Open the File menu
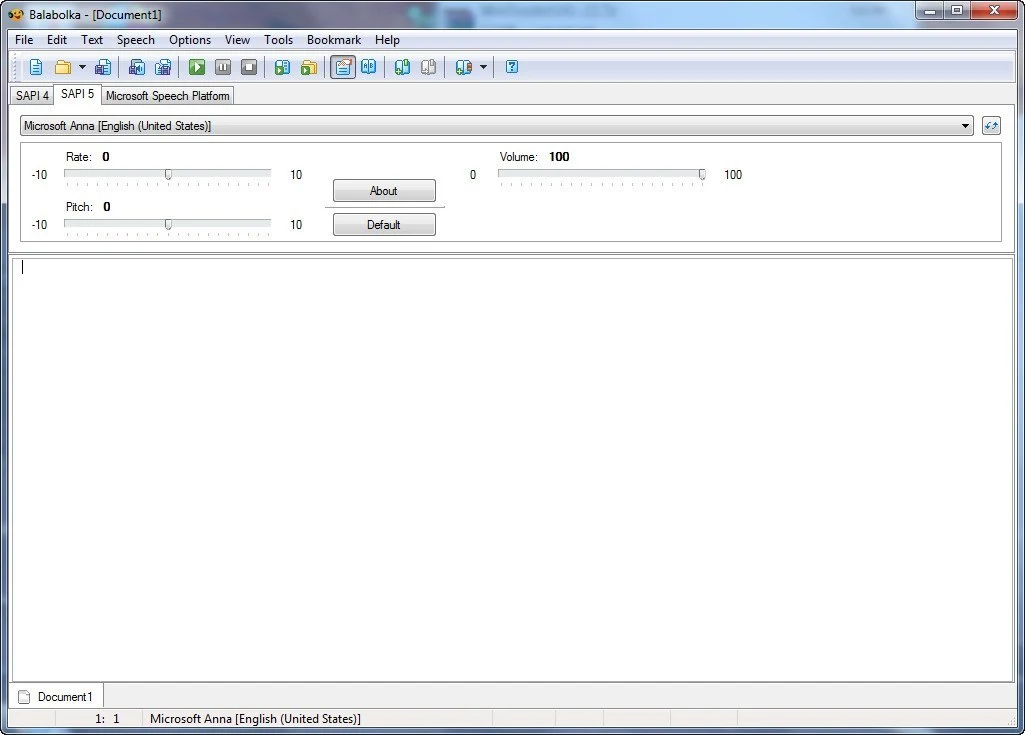The image size is (1025, 735). [x=24, y=40]
